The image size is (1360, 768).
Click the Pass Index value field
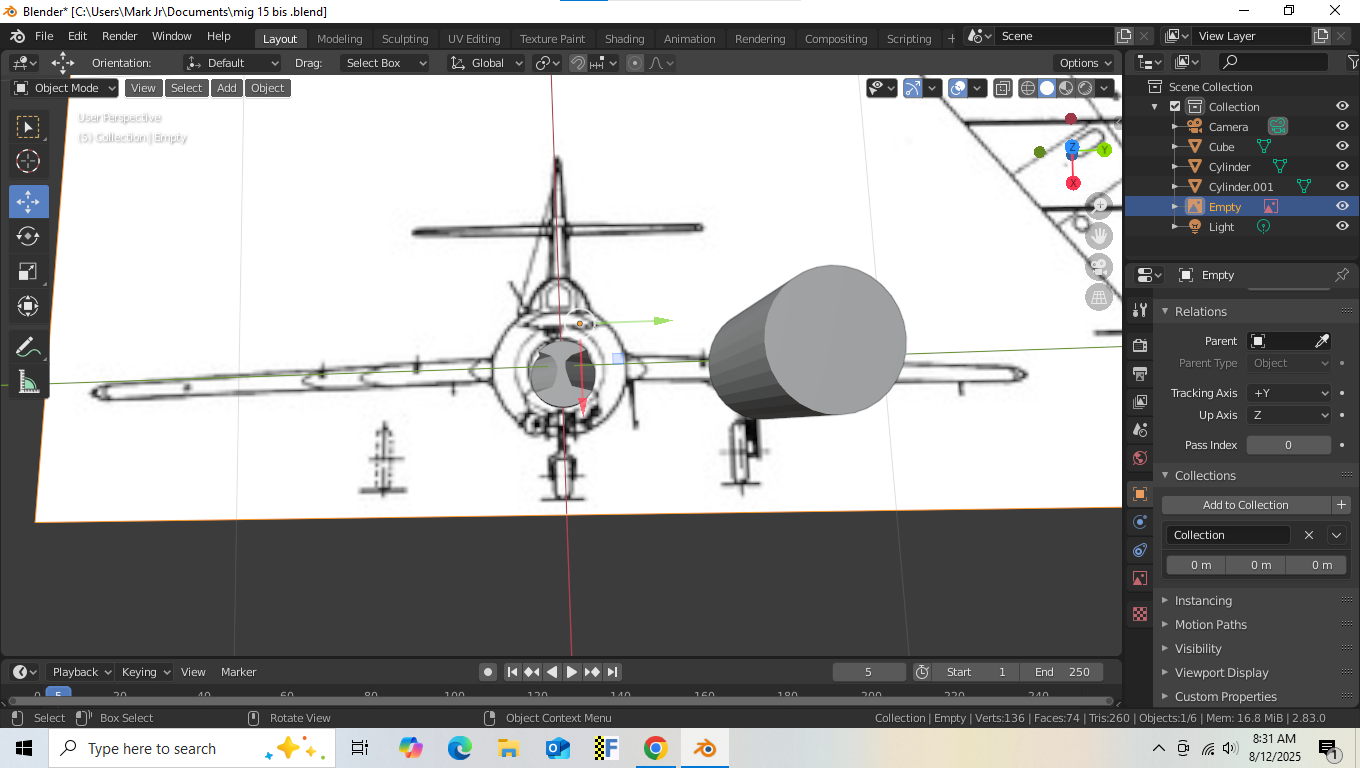(x=1288, y=445)
